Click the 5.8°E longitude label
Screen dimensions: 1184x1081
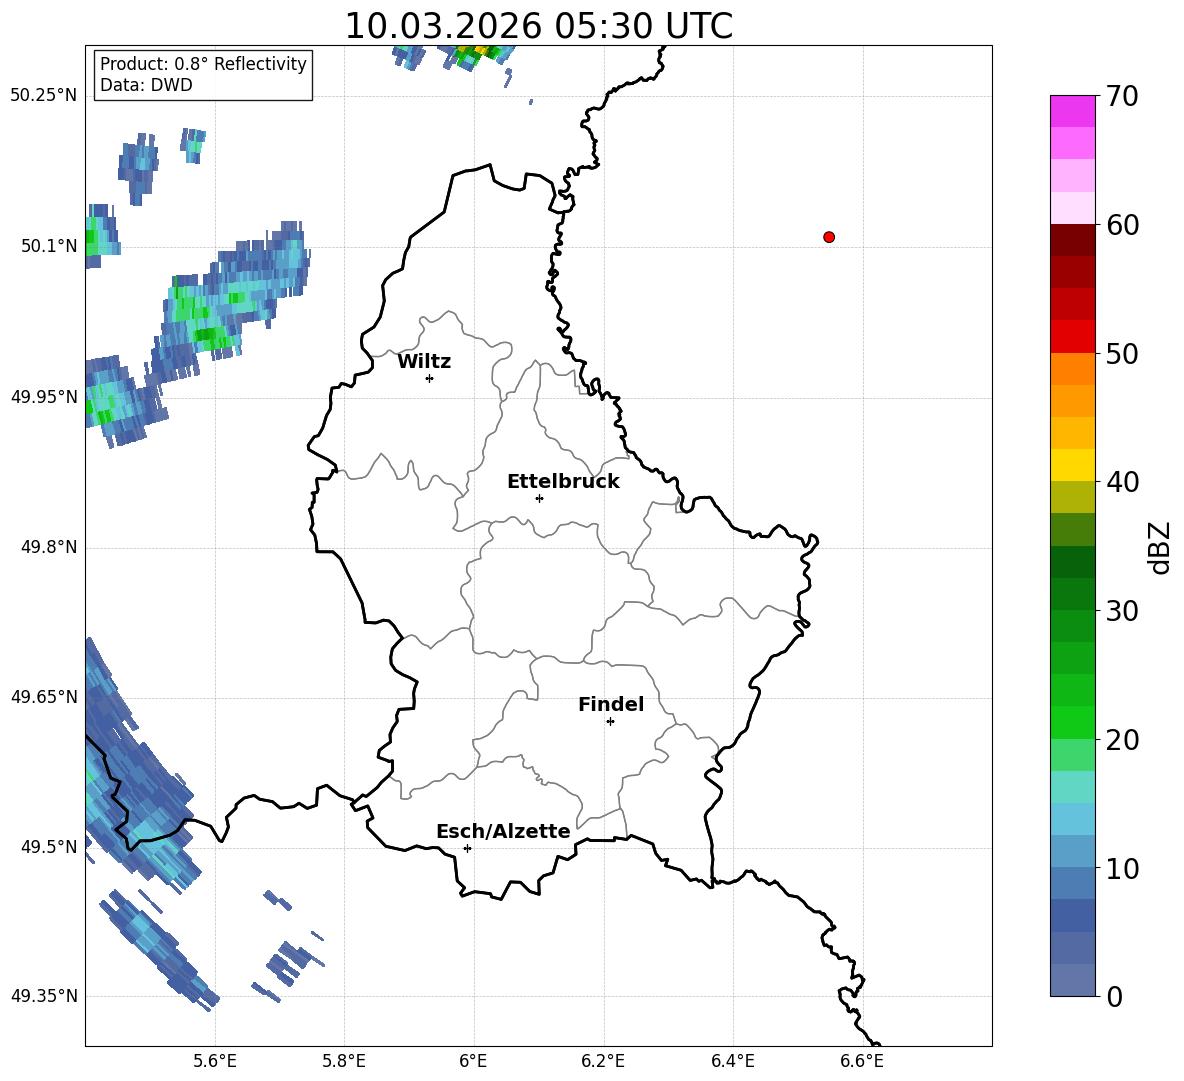click(344, 1061)
